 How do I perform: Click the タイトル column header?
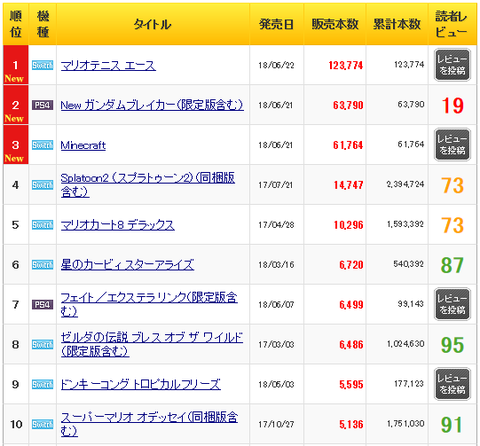(153, 24)
